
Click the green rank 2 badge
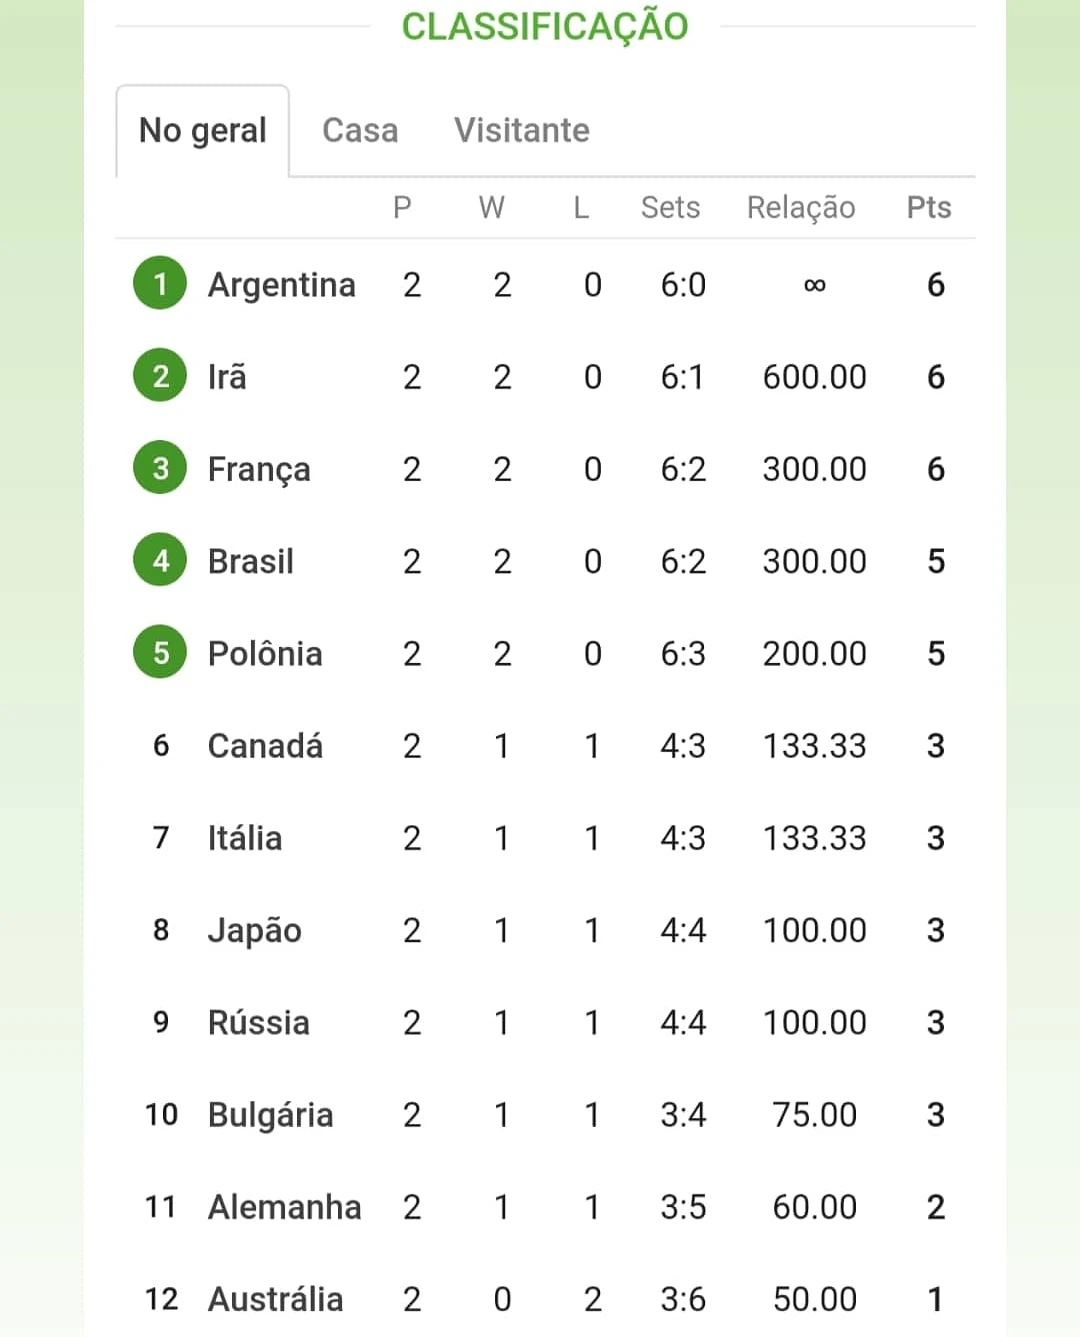pyautogui.click(x=160, y=376)
